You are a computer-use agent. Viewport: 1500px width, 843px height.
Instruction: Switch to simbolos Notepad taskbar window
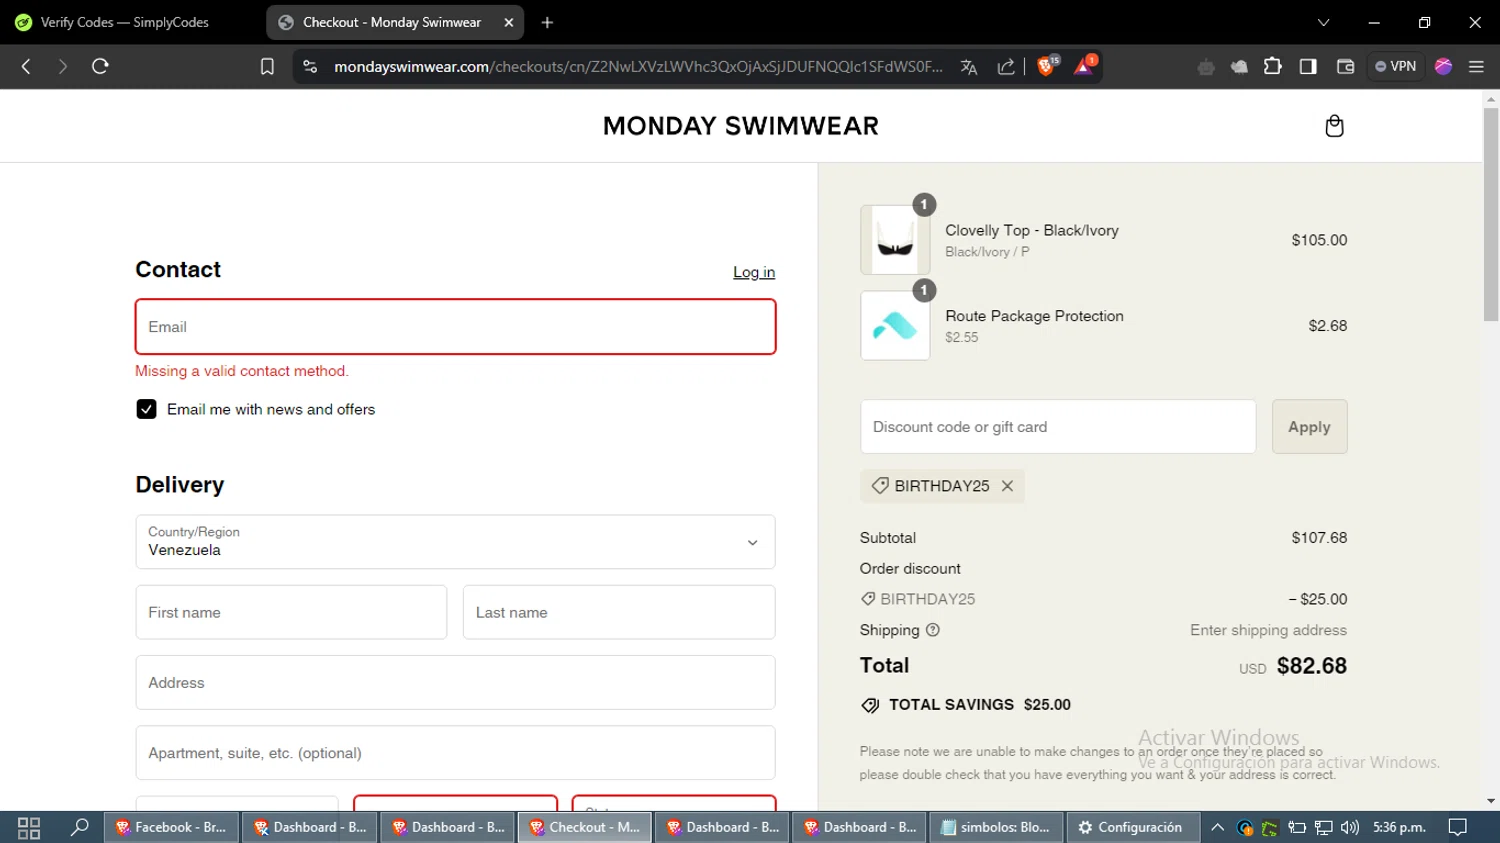[997, 827]
